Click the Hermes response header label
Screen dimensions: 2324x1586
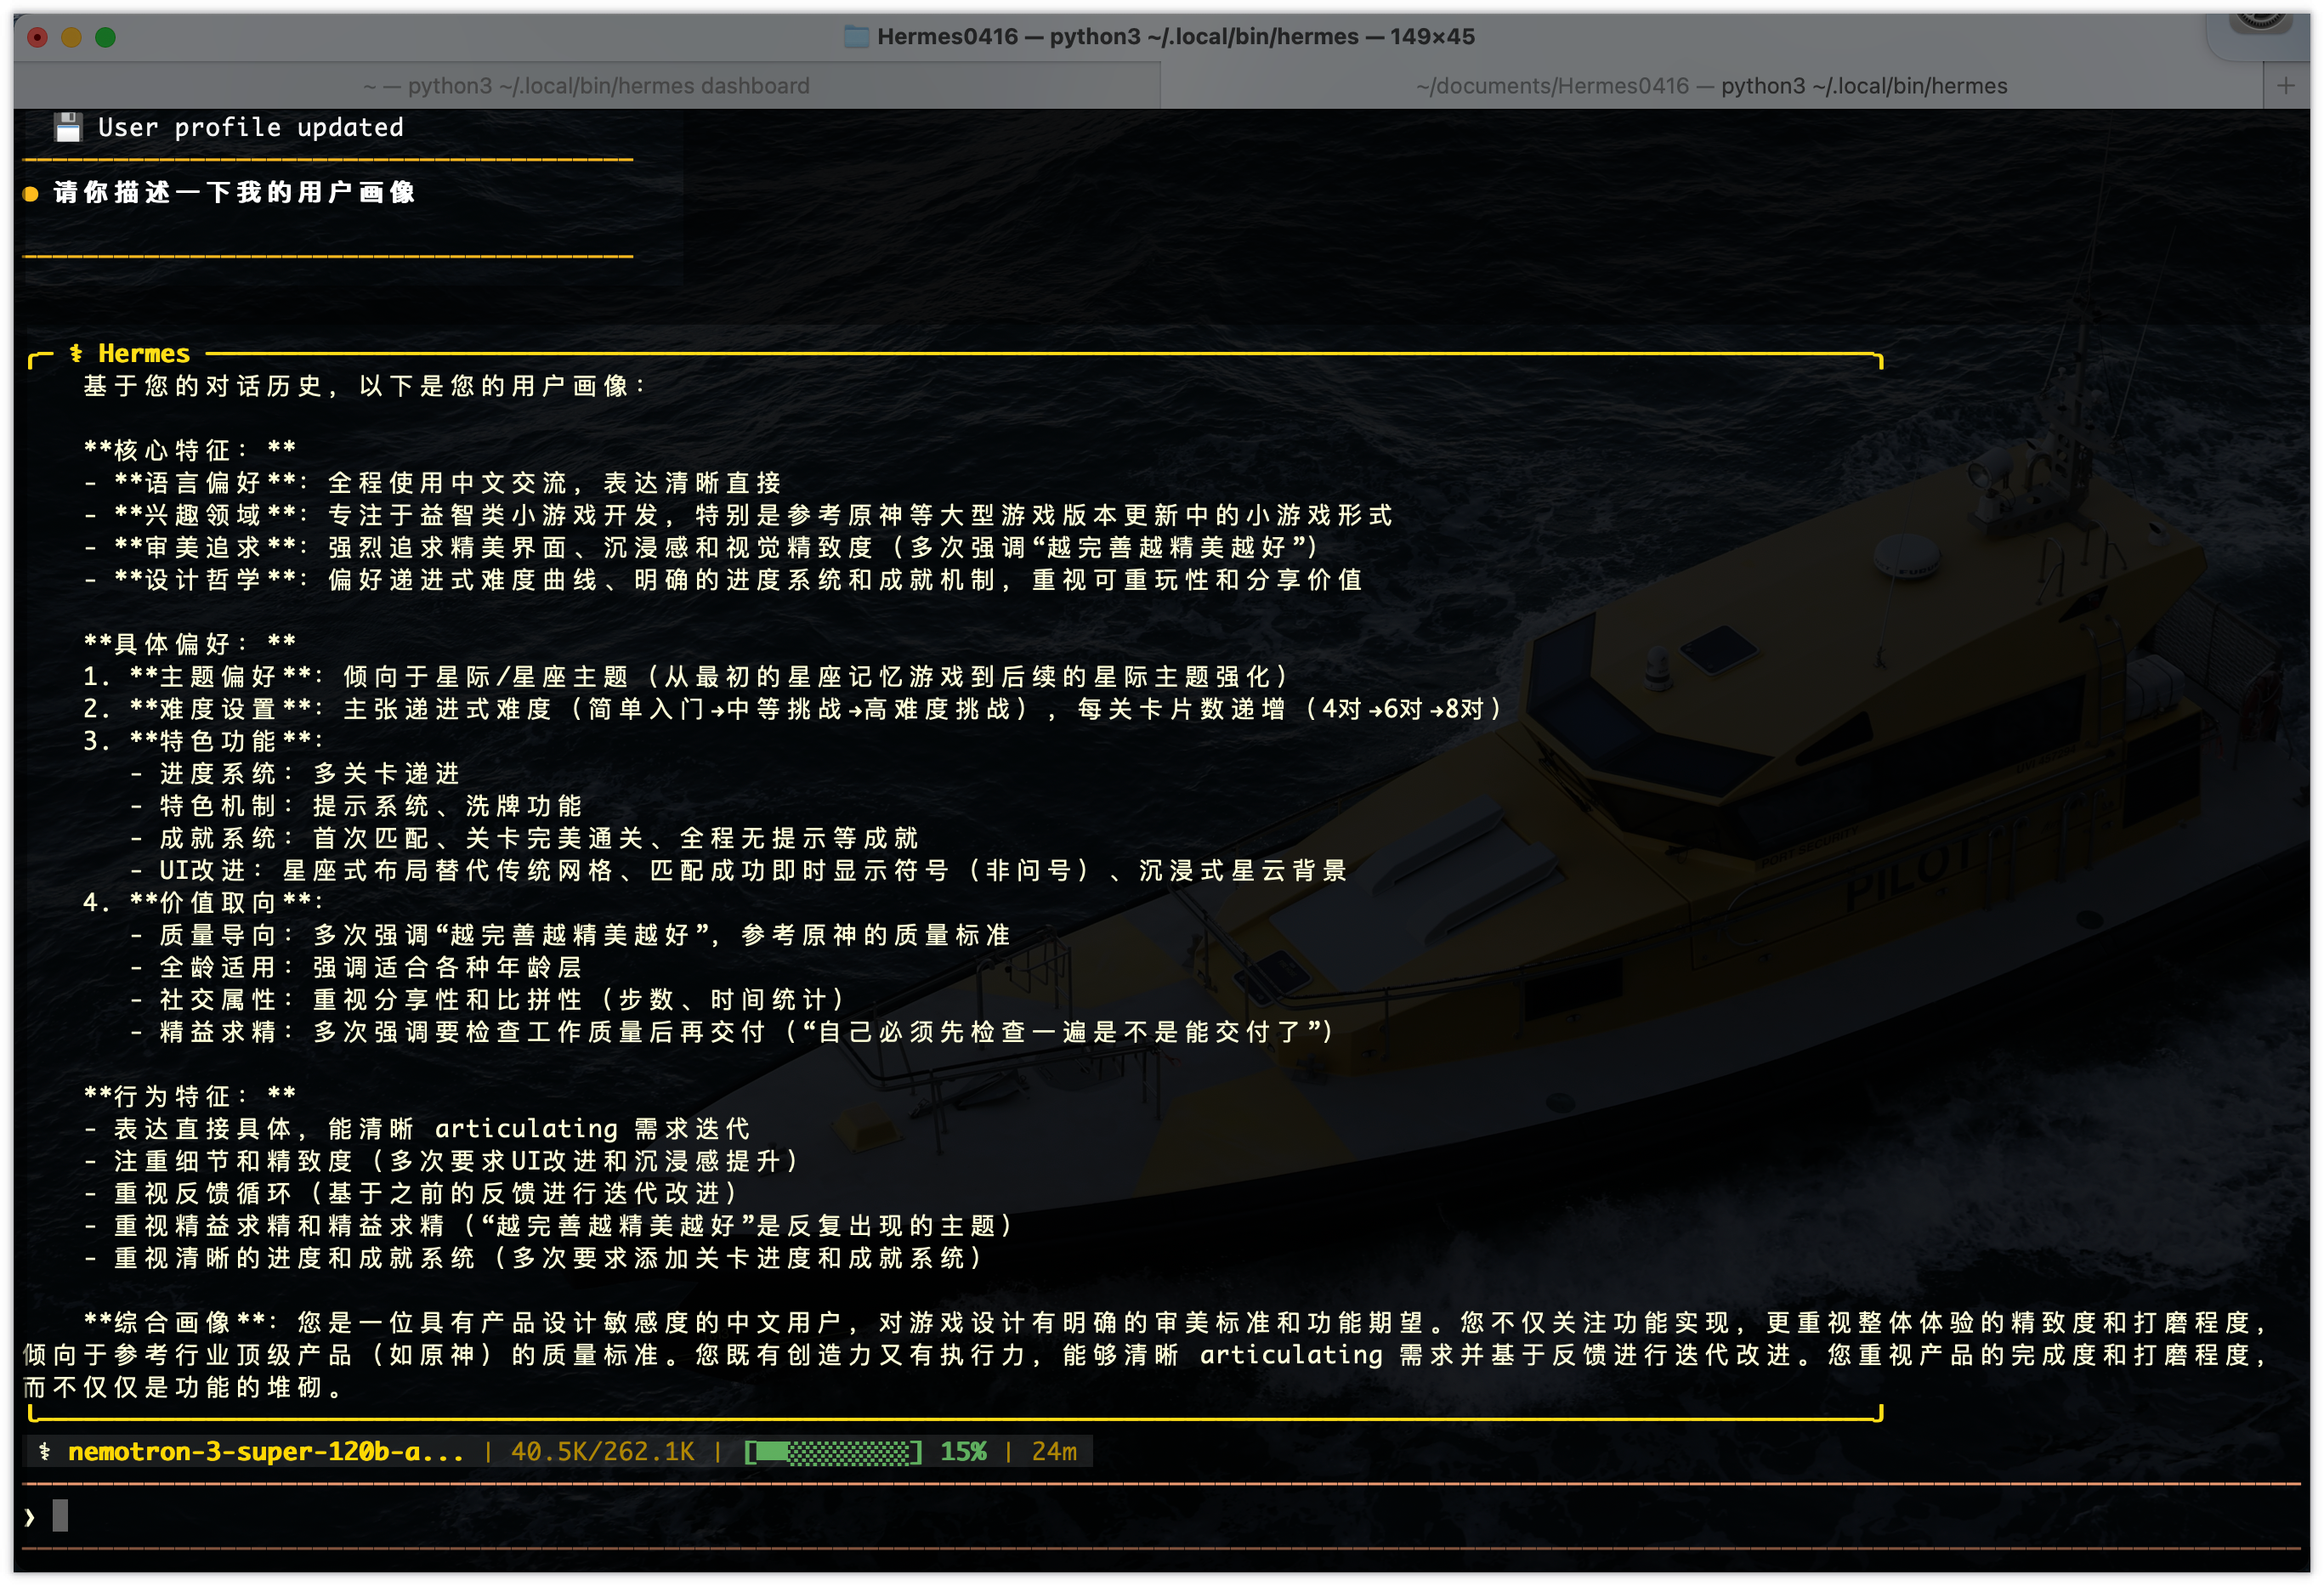[x=144, y=353]
